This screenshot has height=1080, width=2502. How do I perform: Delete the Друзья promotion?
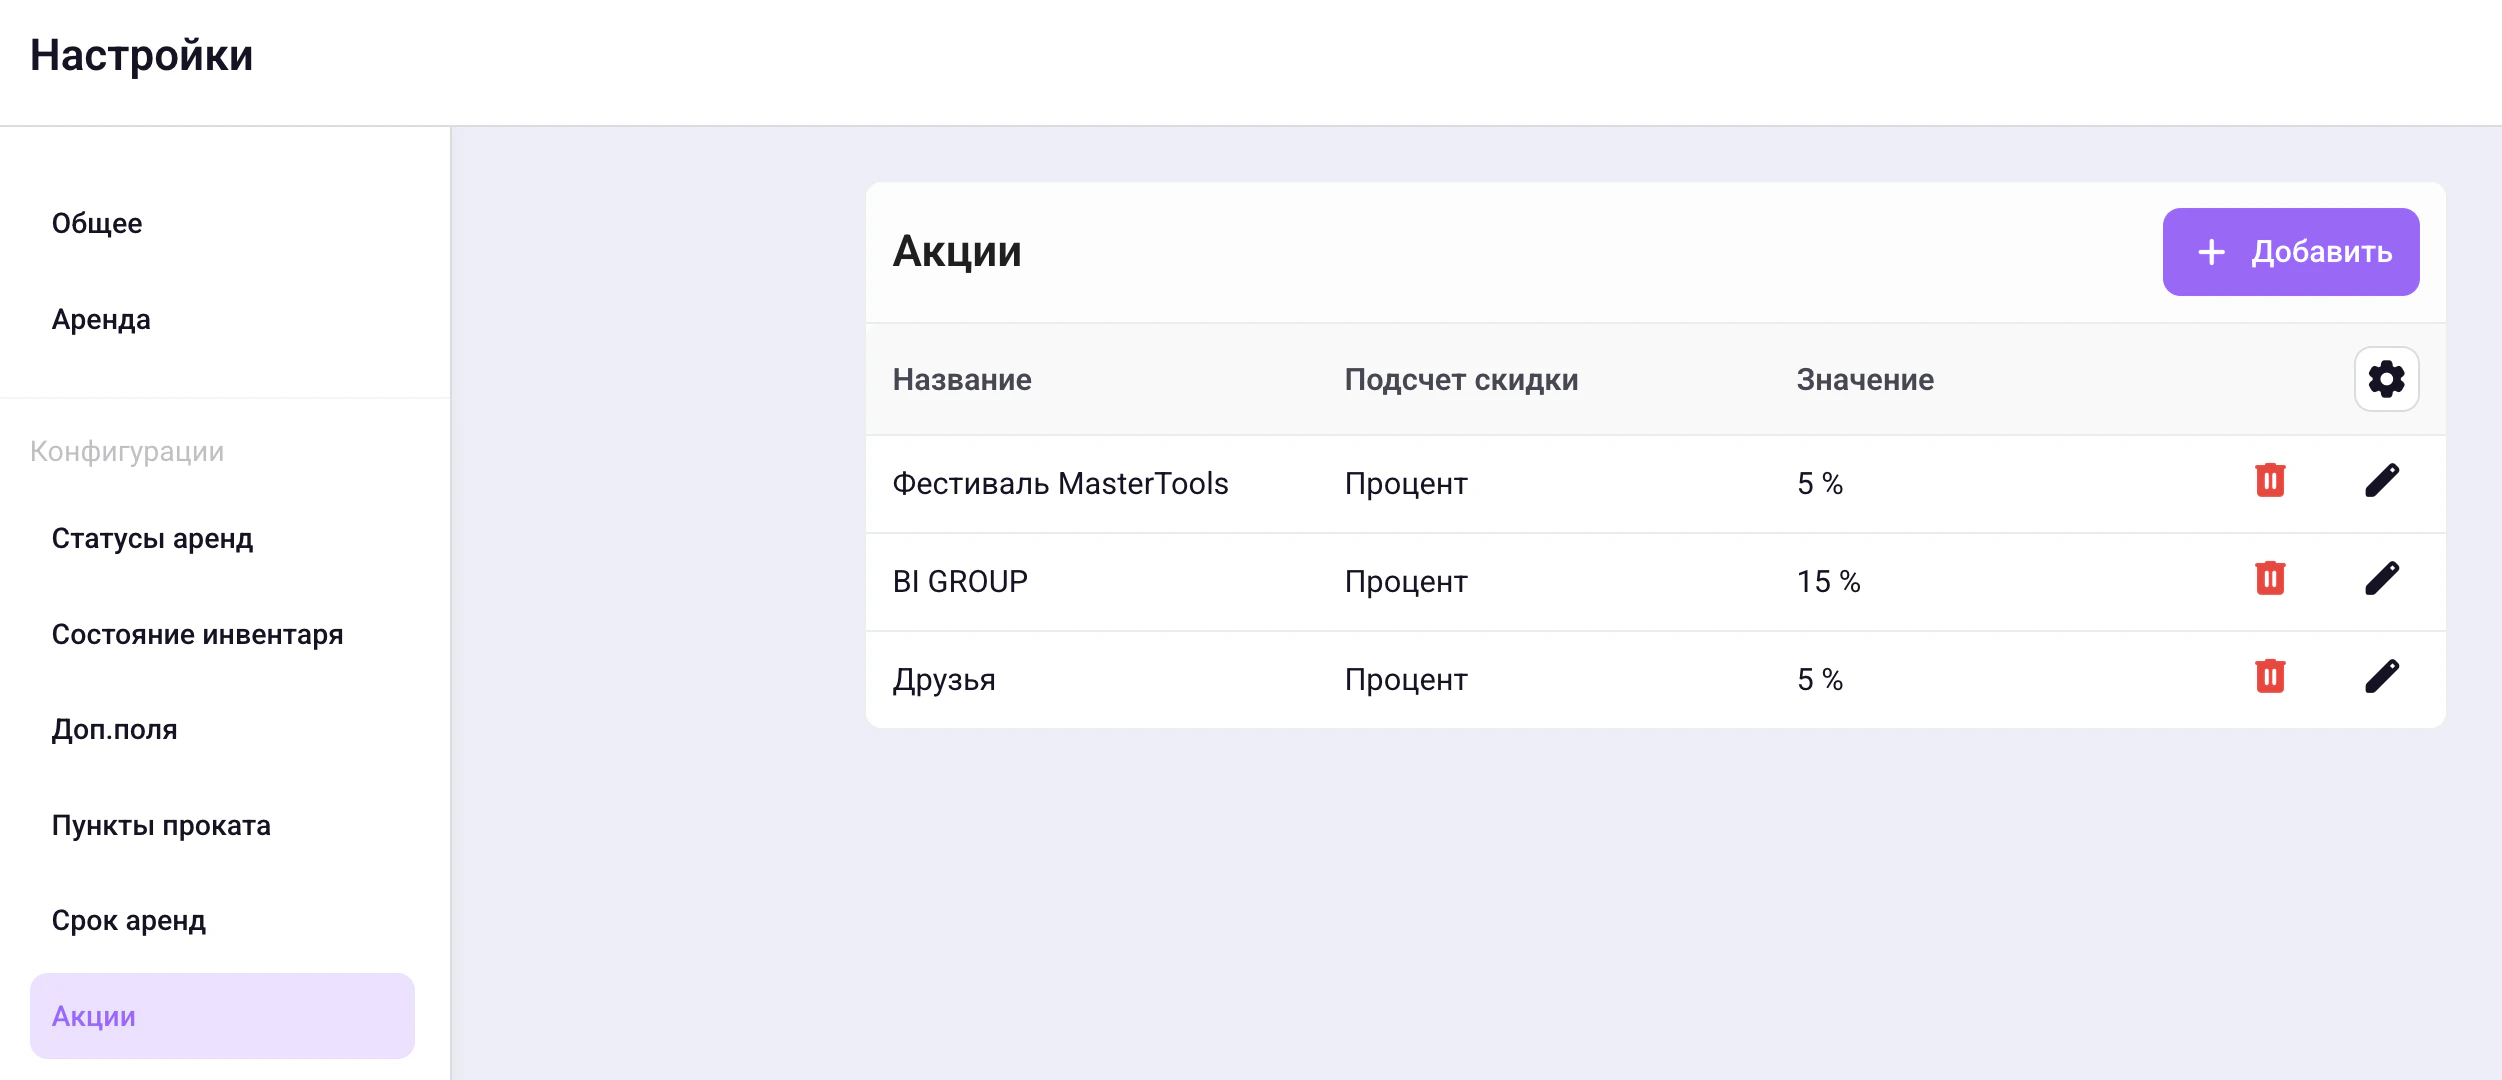pos(2271,677)
